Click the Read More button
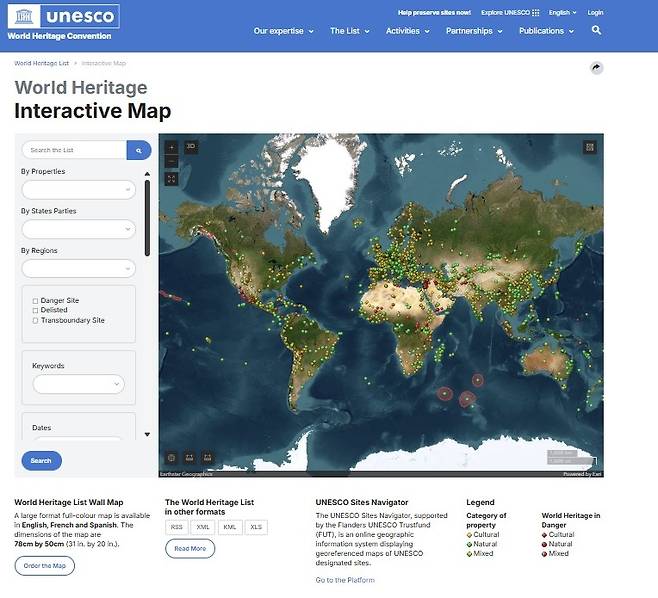The image size is (658, 598). (x=190, y=548)
